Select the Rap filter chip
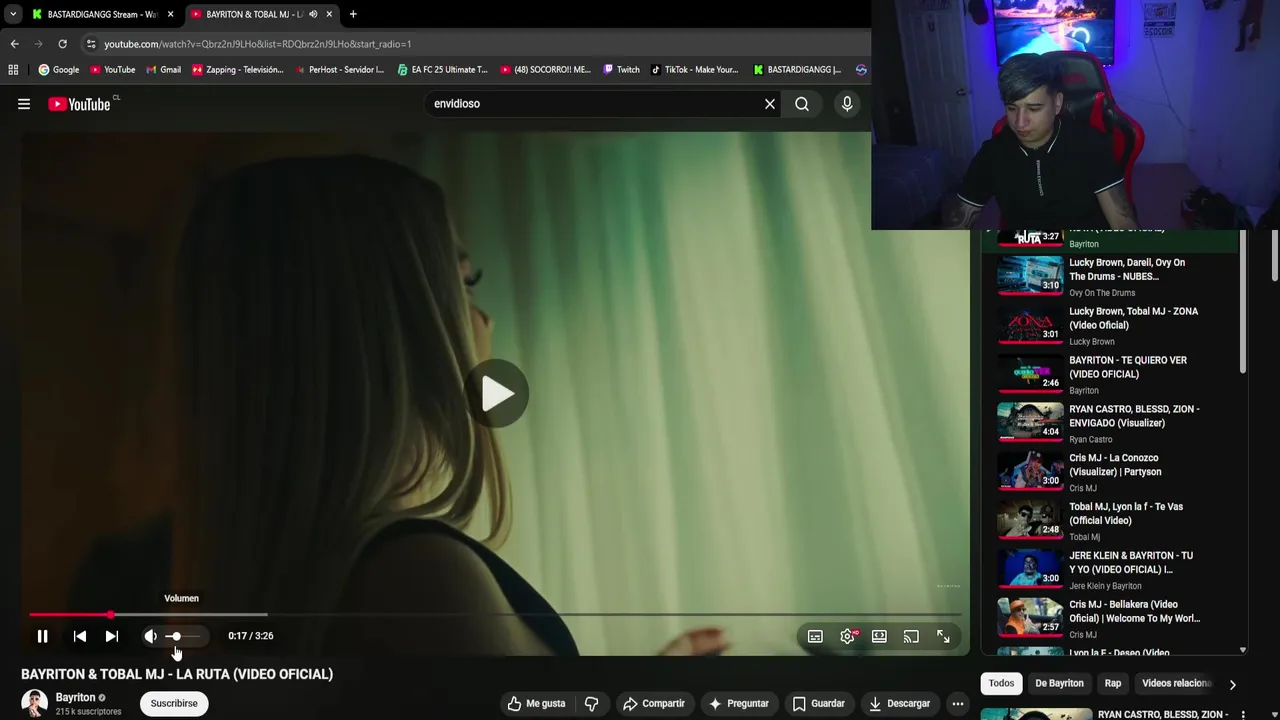 coord(1113,683)
